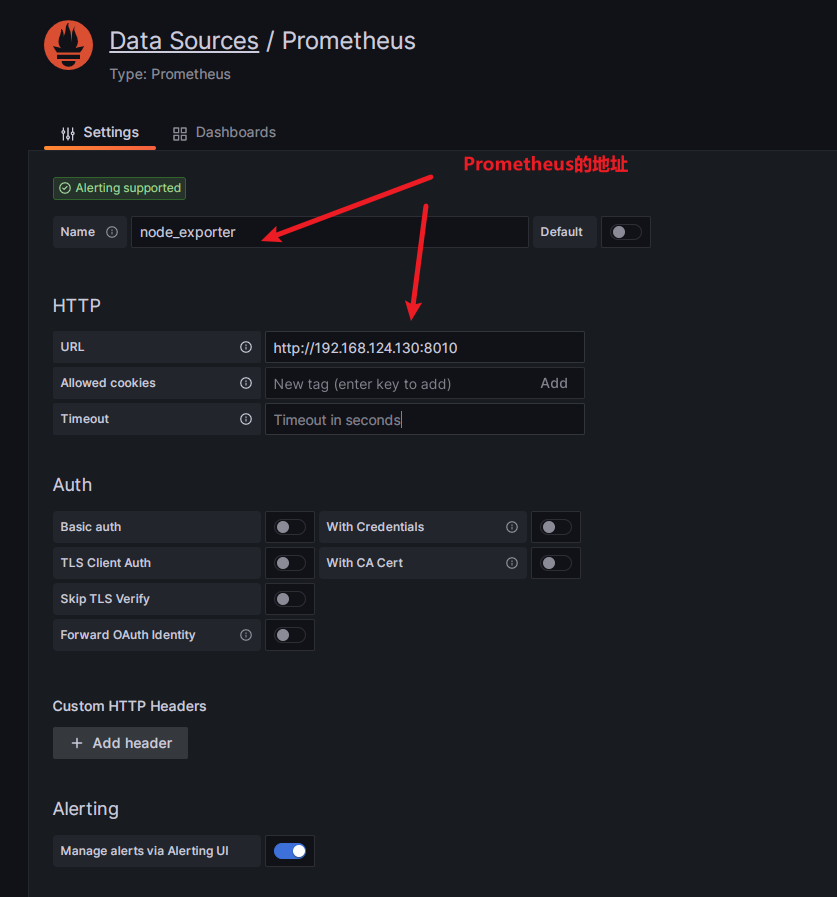
Task: Enable TLS Client Auth
Action: pos(289,563)
